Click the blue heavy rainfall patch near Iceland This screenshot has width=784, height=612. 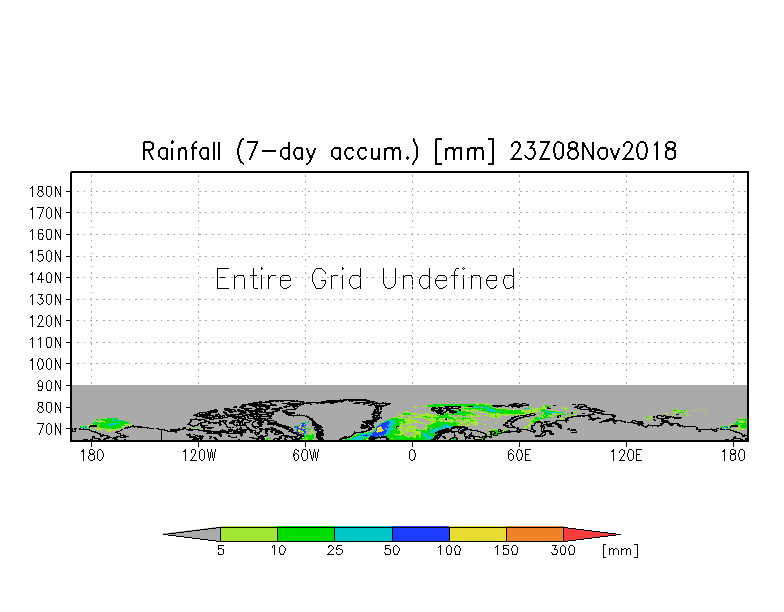tap(380, 431)
